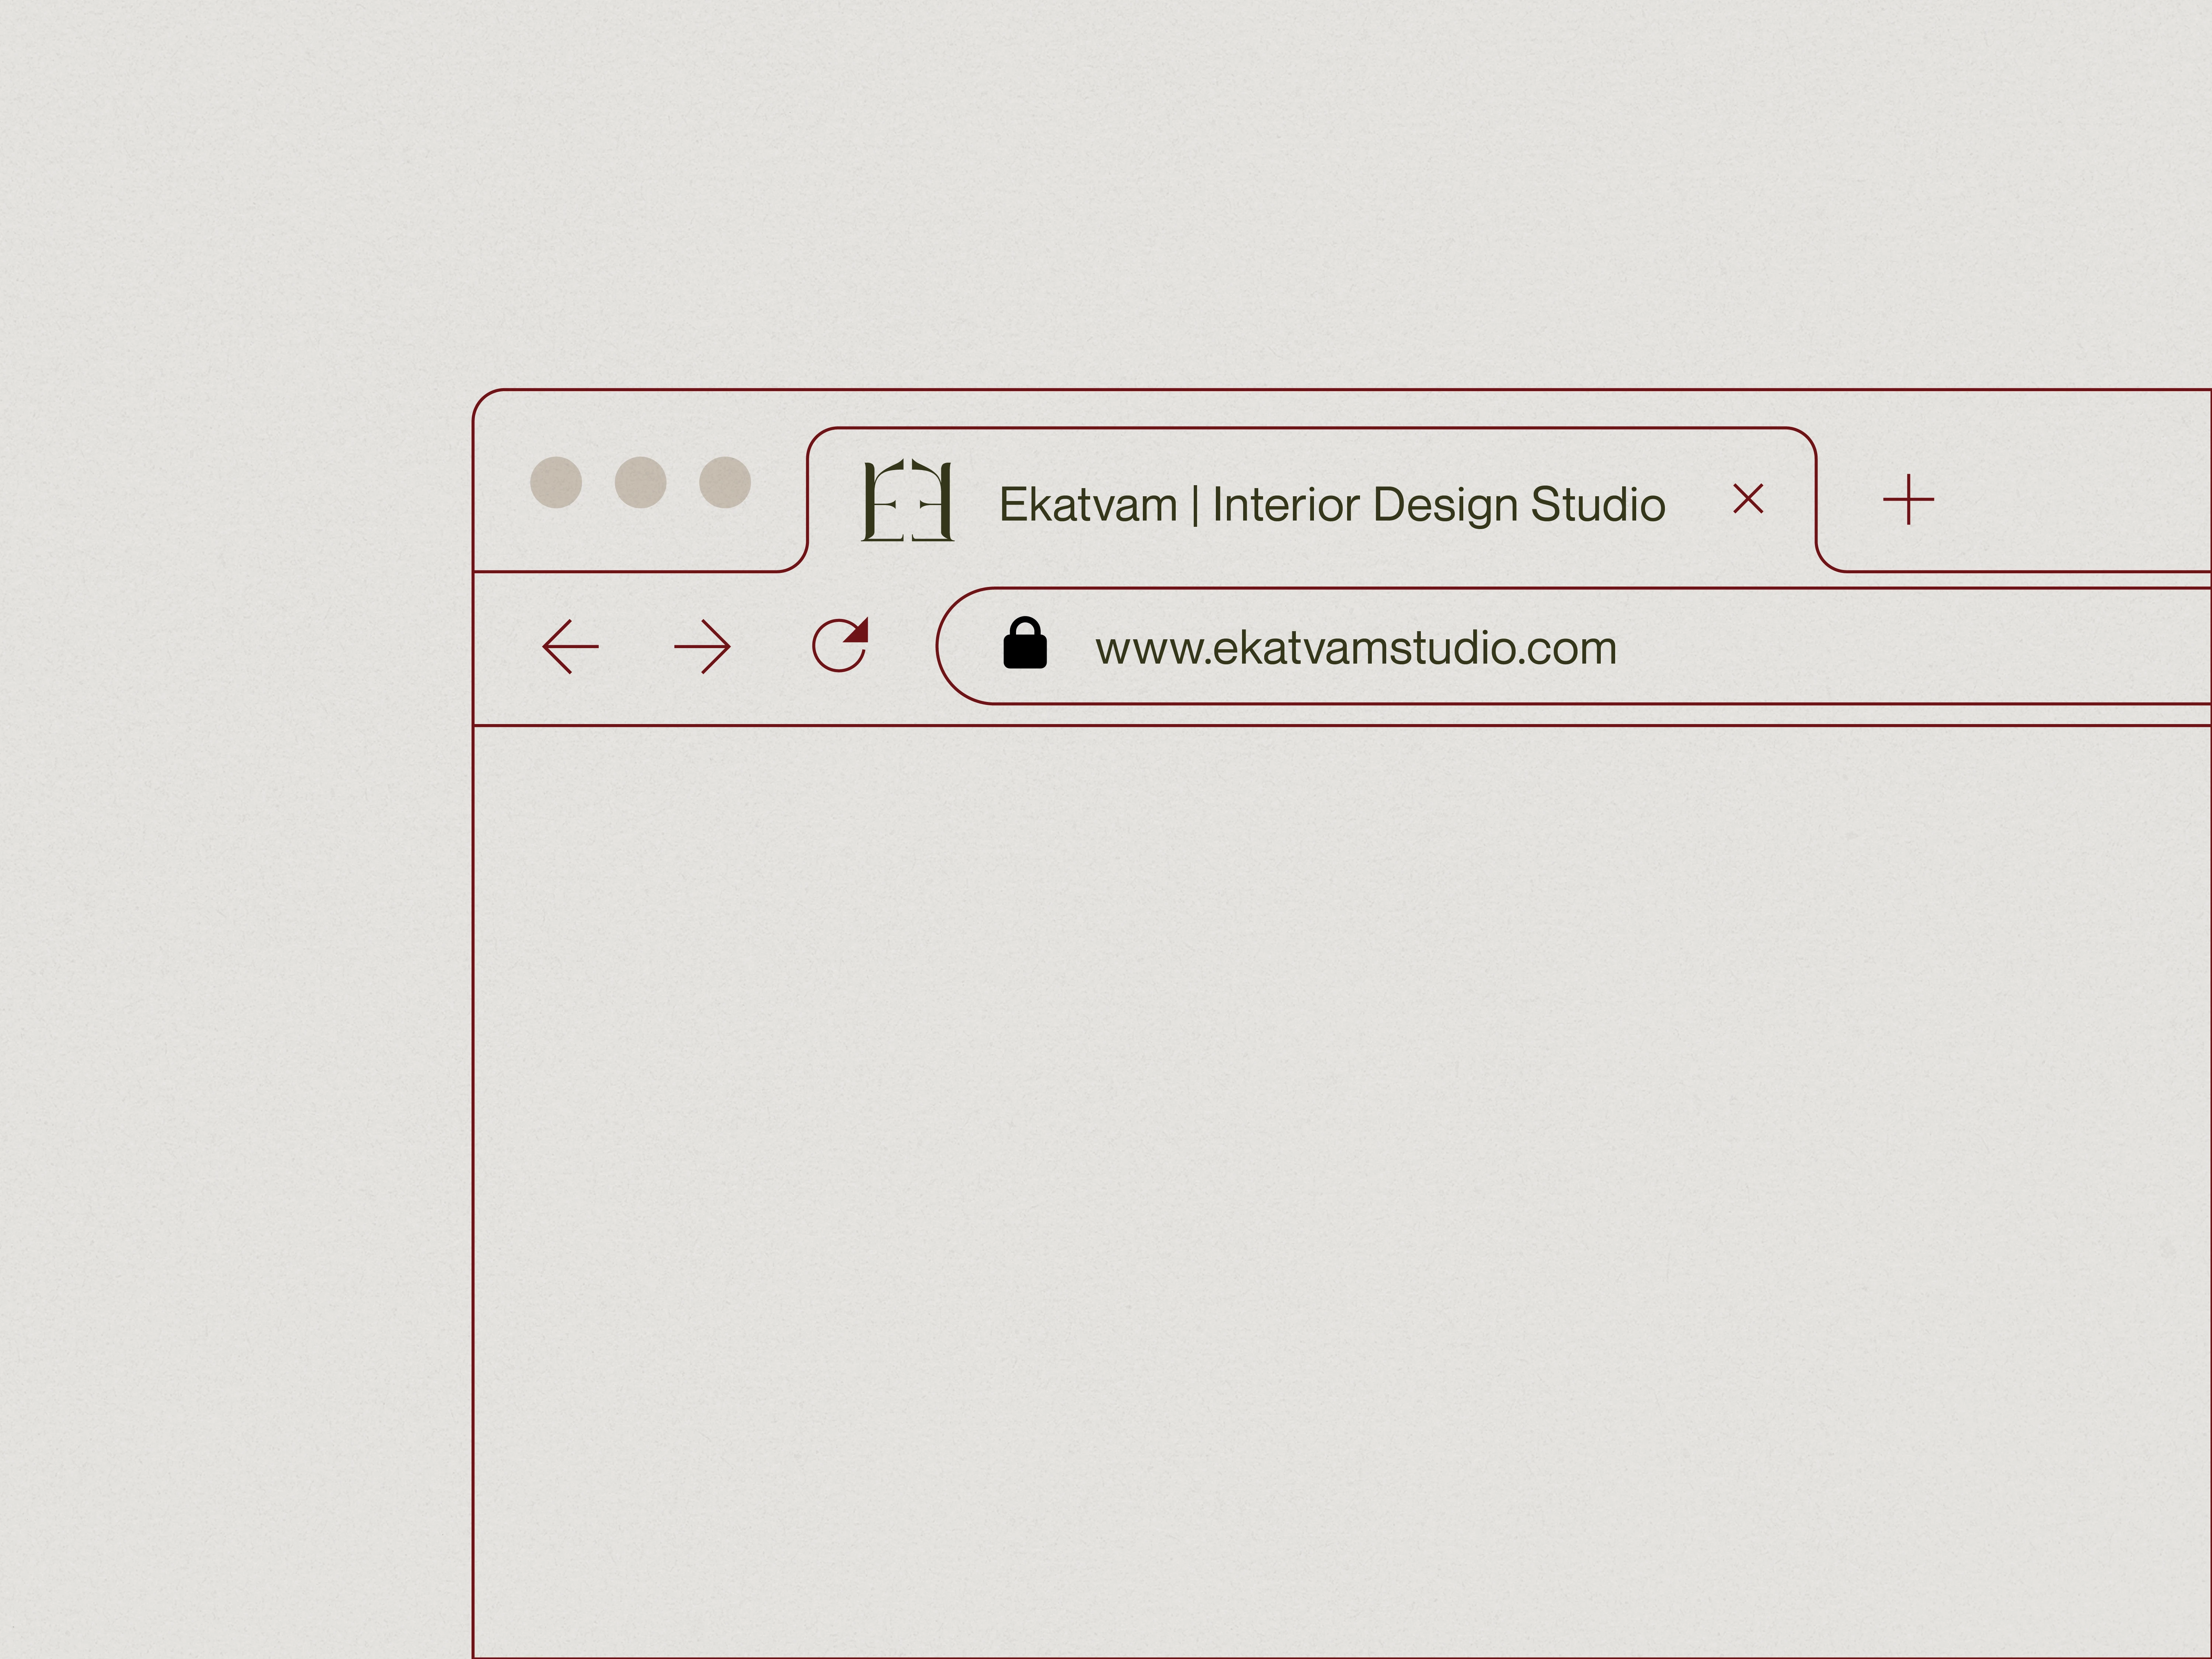This screenshot has height=1659, width=2212.
Task: Open a new tab with the plus icon
Action: [x=1908, y=499]
